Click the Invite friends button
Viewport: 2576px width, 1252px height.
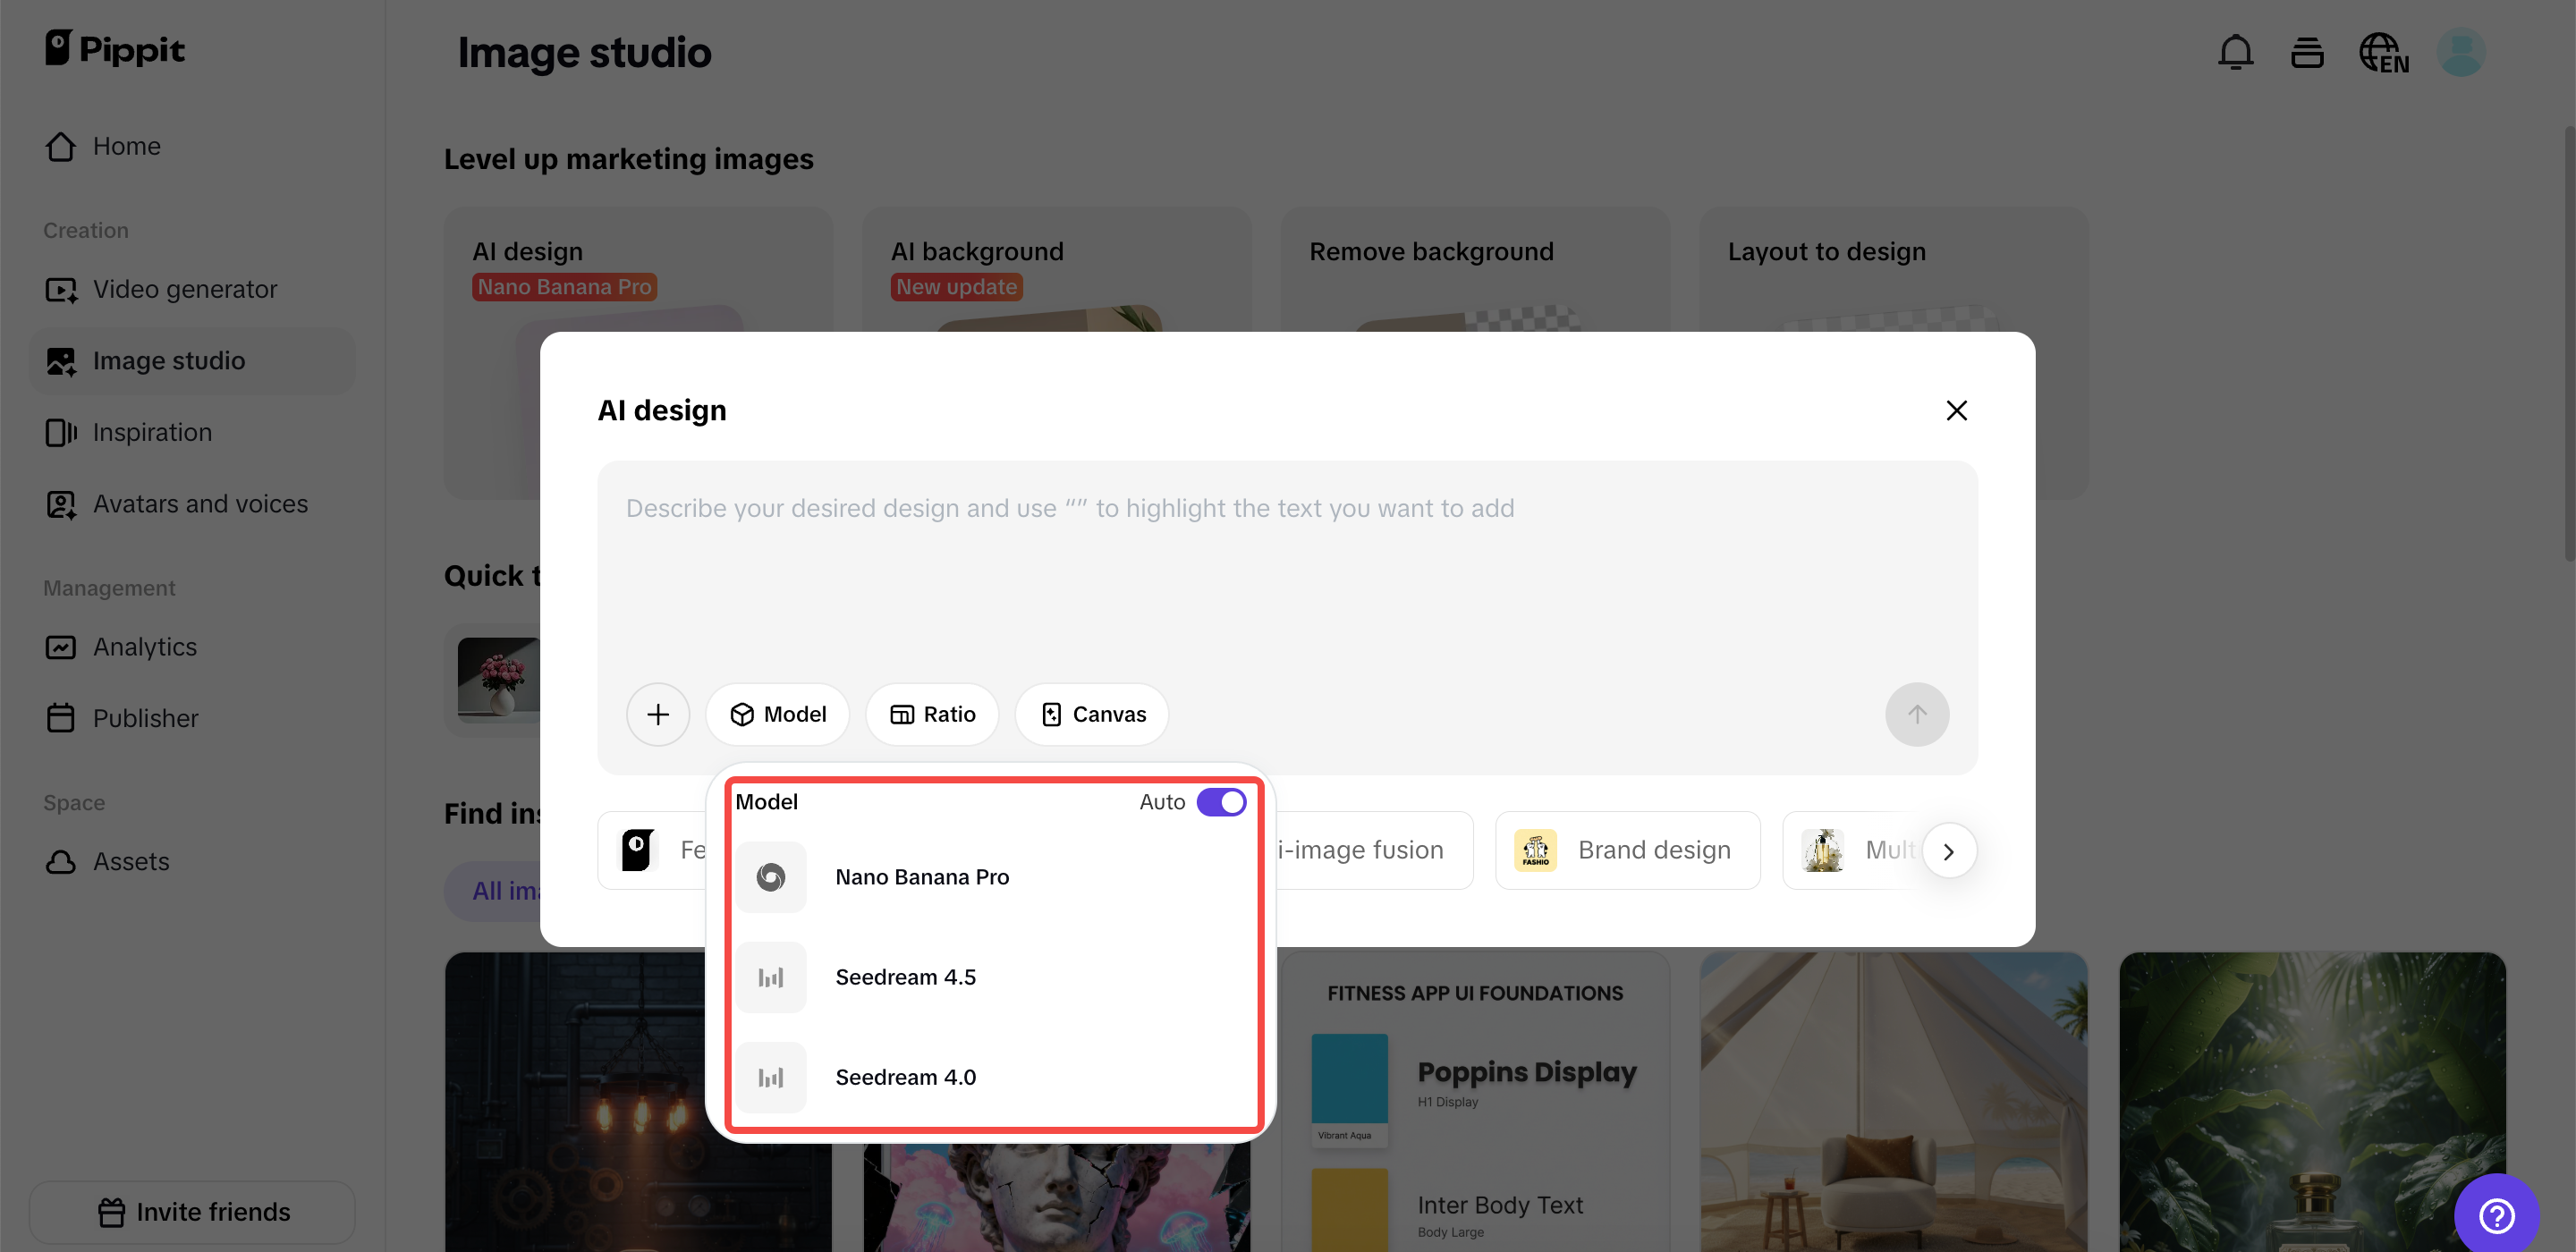[193, 1212]
